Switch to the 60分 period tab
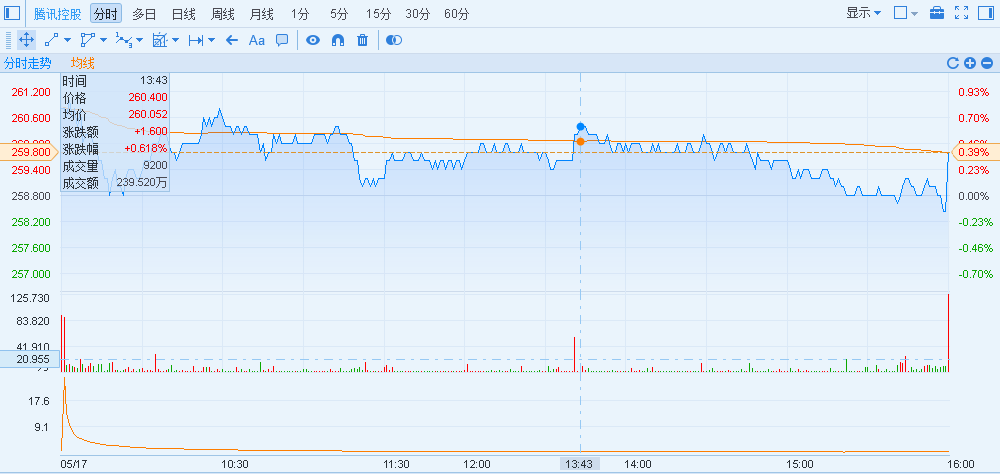 pyautogui.click(x=457, y=14)
